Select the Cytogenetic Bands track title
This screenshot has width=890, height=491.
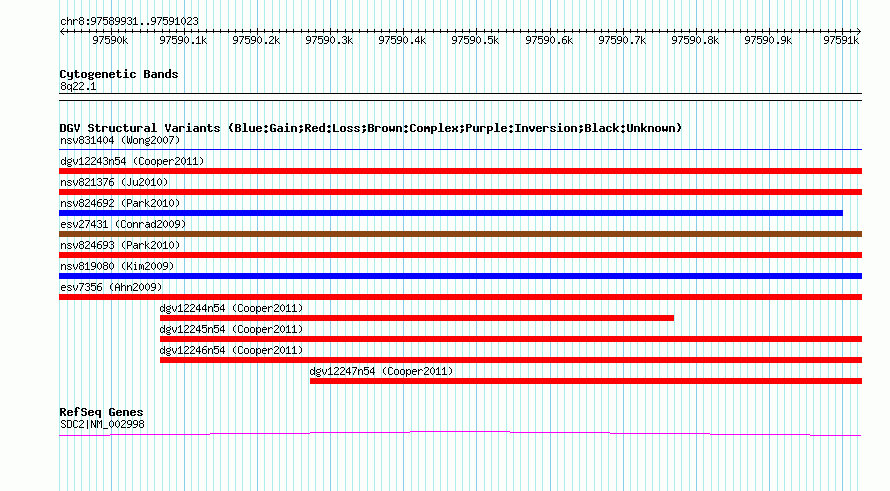pos(119,74)
